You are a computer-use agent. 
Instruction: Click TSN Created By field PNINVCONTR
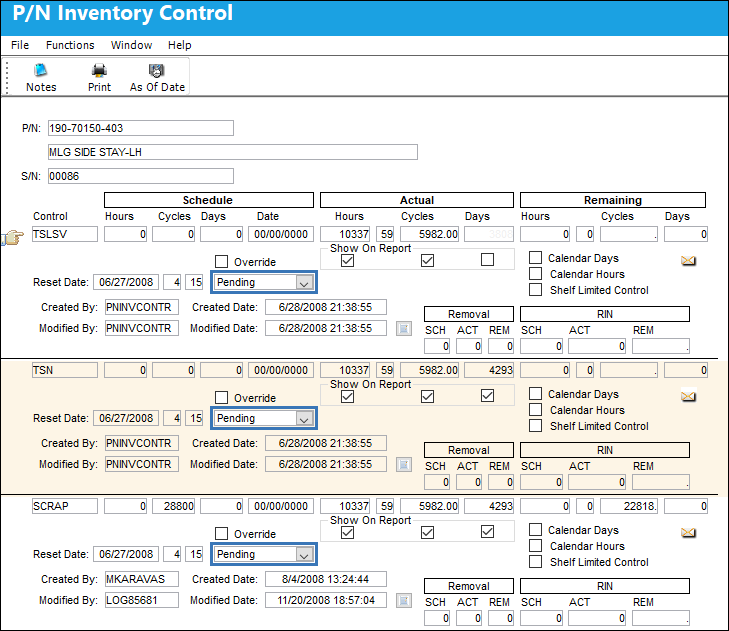(142, 443)
